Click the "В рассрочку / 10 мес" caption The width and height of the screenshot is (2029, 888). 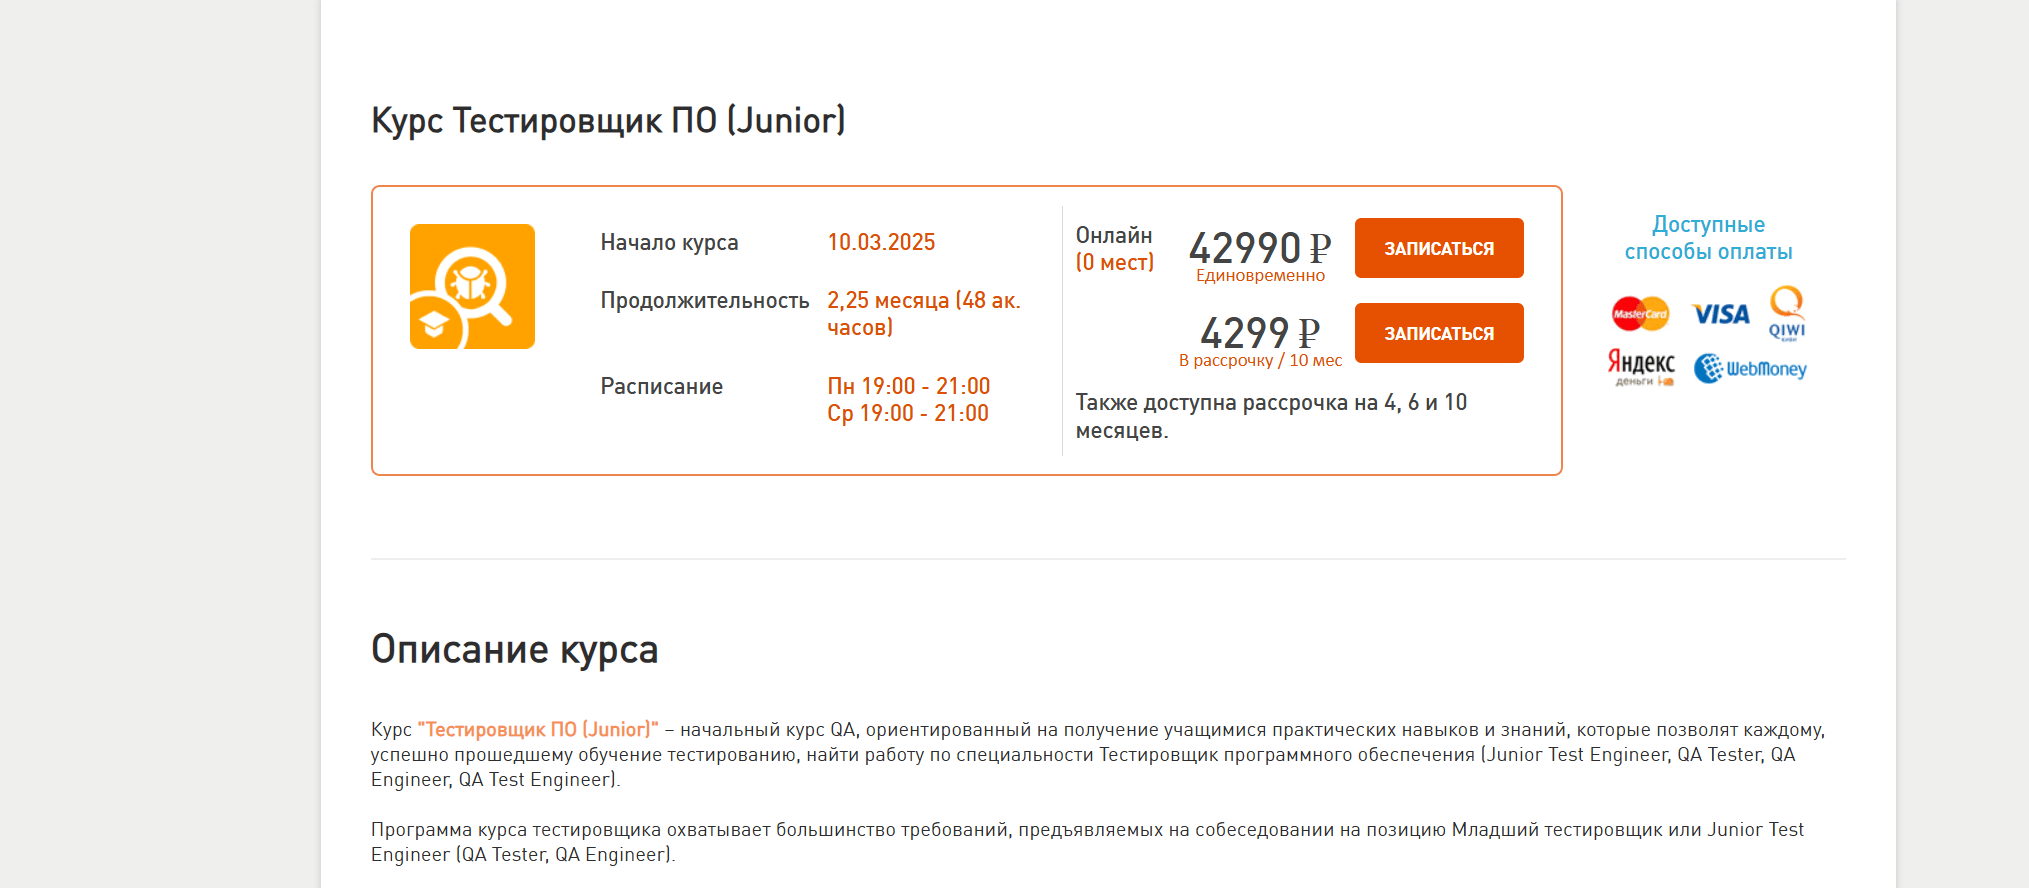tap(1260, 361)
